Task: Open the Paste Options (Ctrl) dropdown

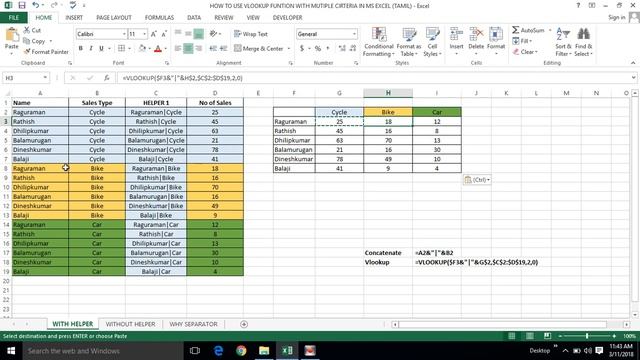Action: [477, 180]
